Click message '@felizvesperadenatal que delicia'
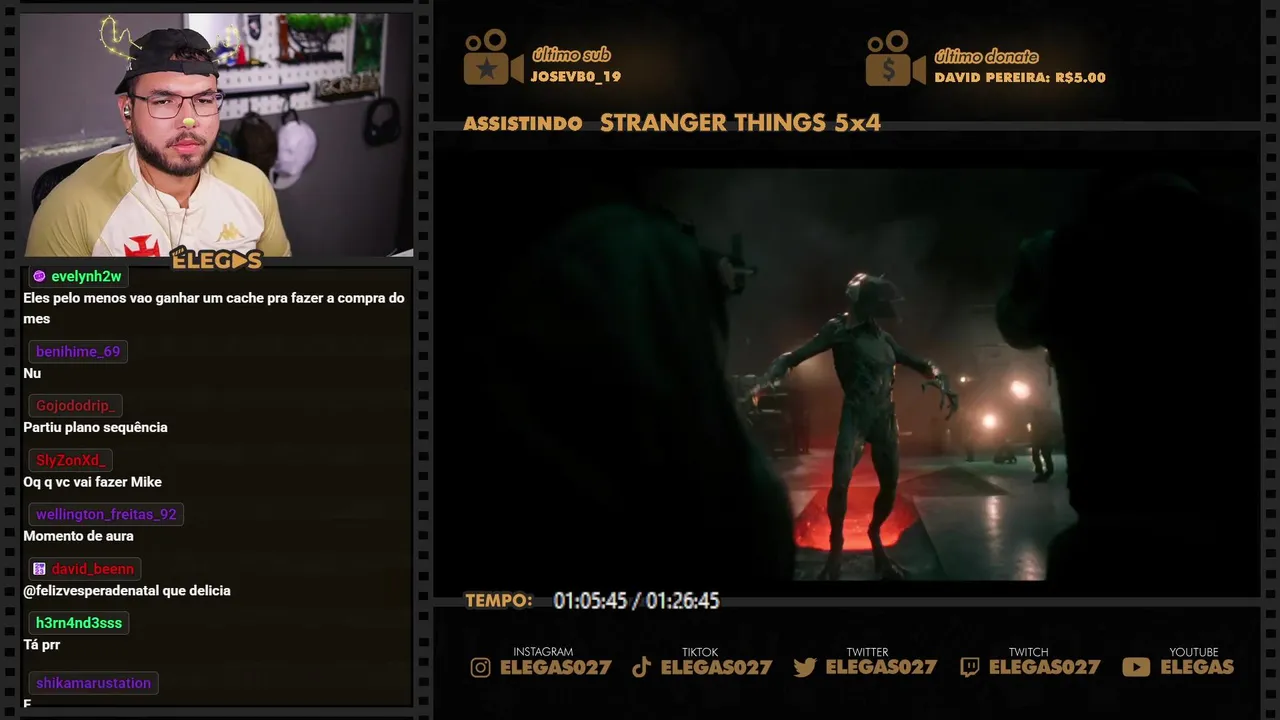This screenshot has width=1280, height=720. pyautogui.click(x=127, y=591)
